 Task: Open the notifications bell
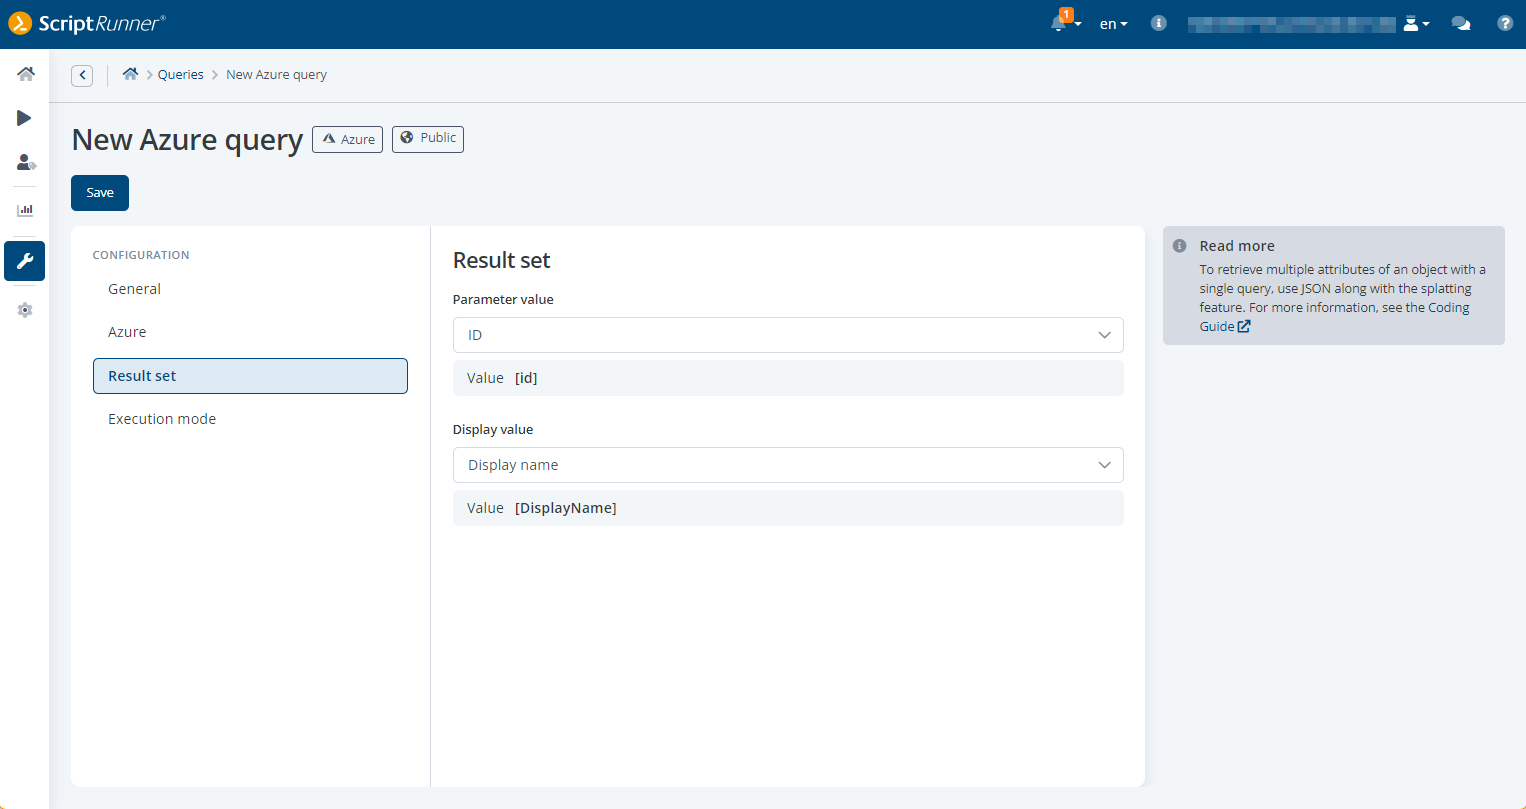tap(1059, 23)
